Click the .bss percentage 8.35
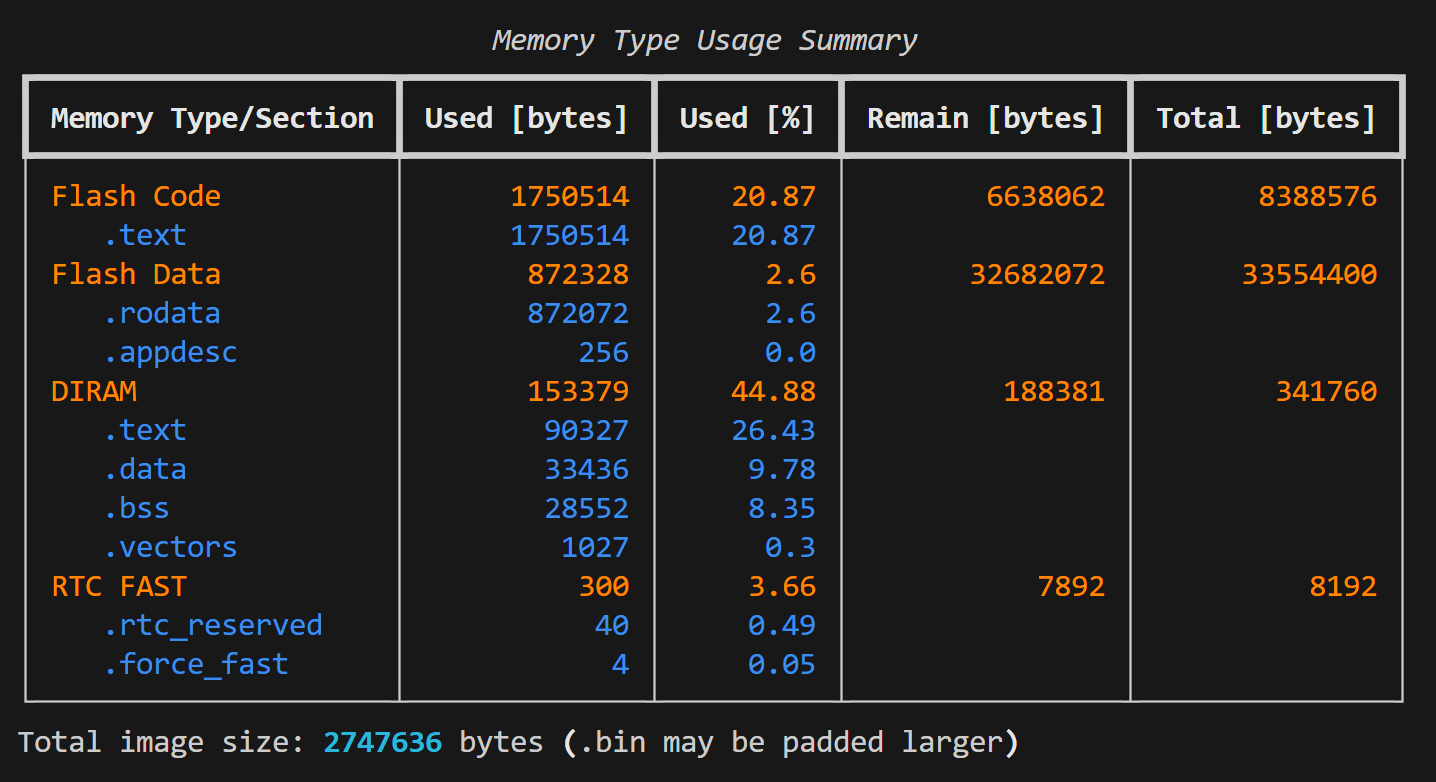Screen dimensions: 1436x782 coord(782,508)
